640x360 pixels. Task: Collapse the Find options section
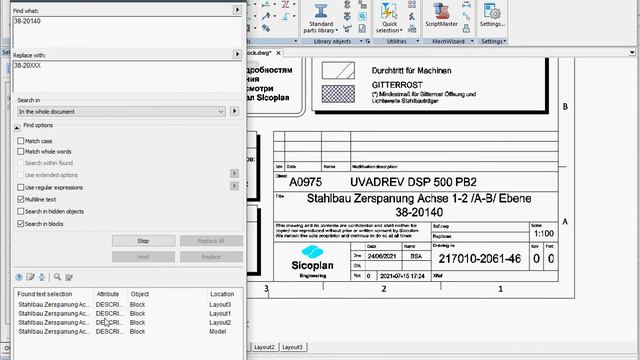17,128
